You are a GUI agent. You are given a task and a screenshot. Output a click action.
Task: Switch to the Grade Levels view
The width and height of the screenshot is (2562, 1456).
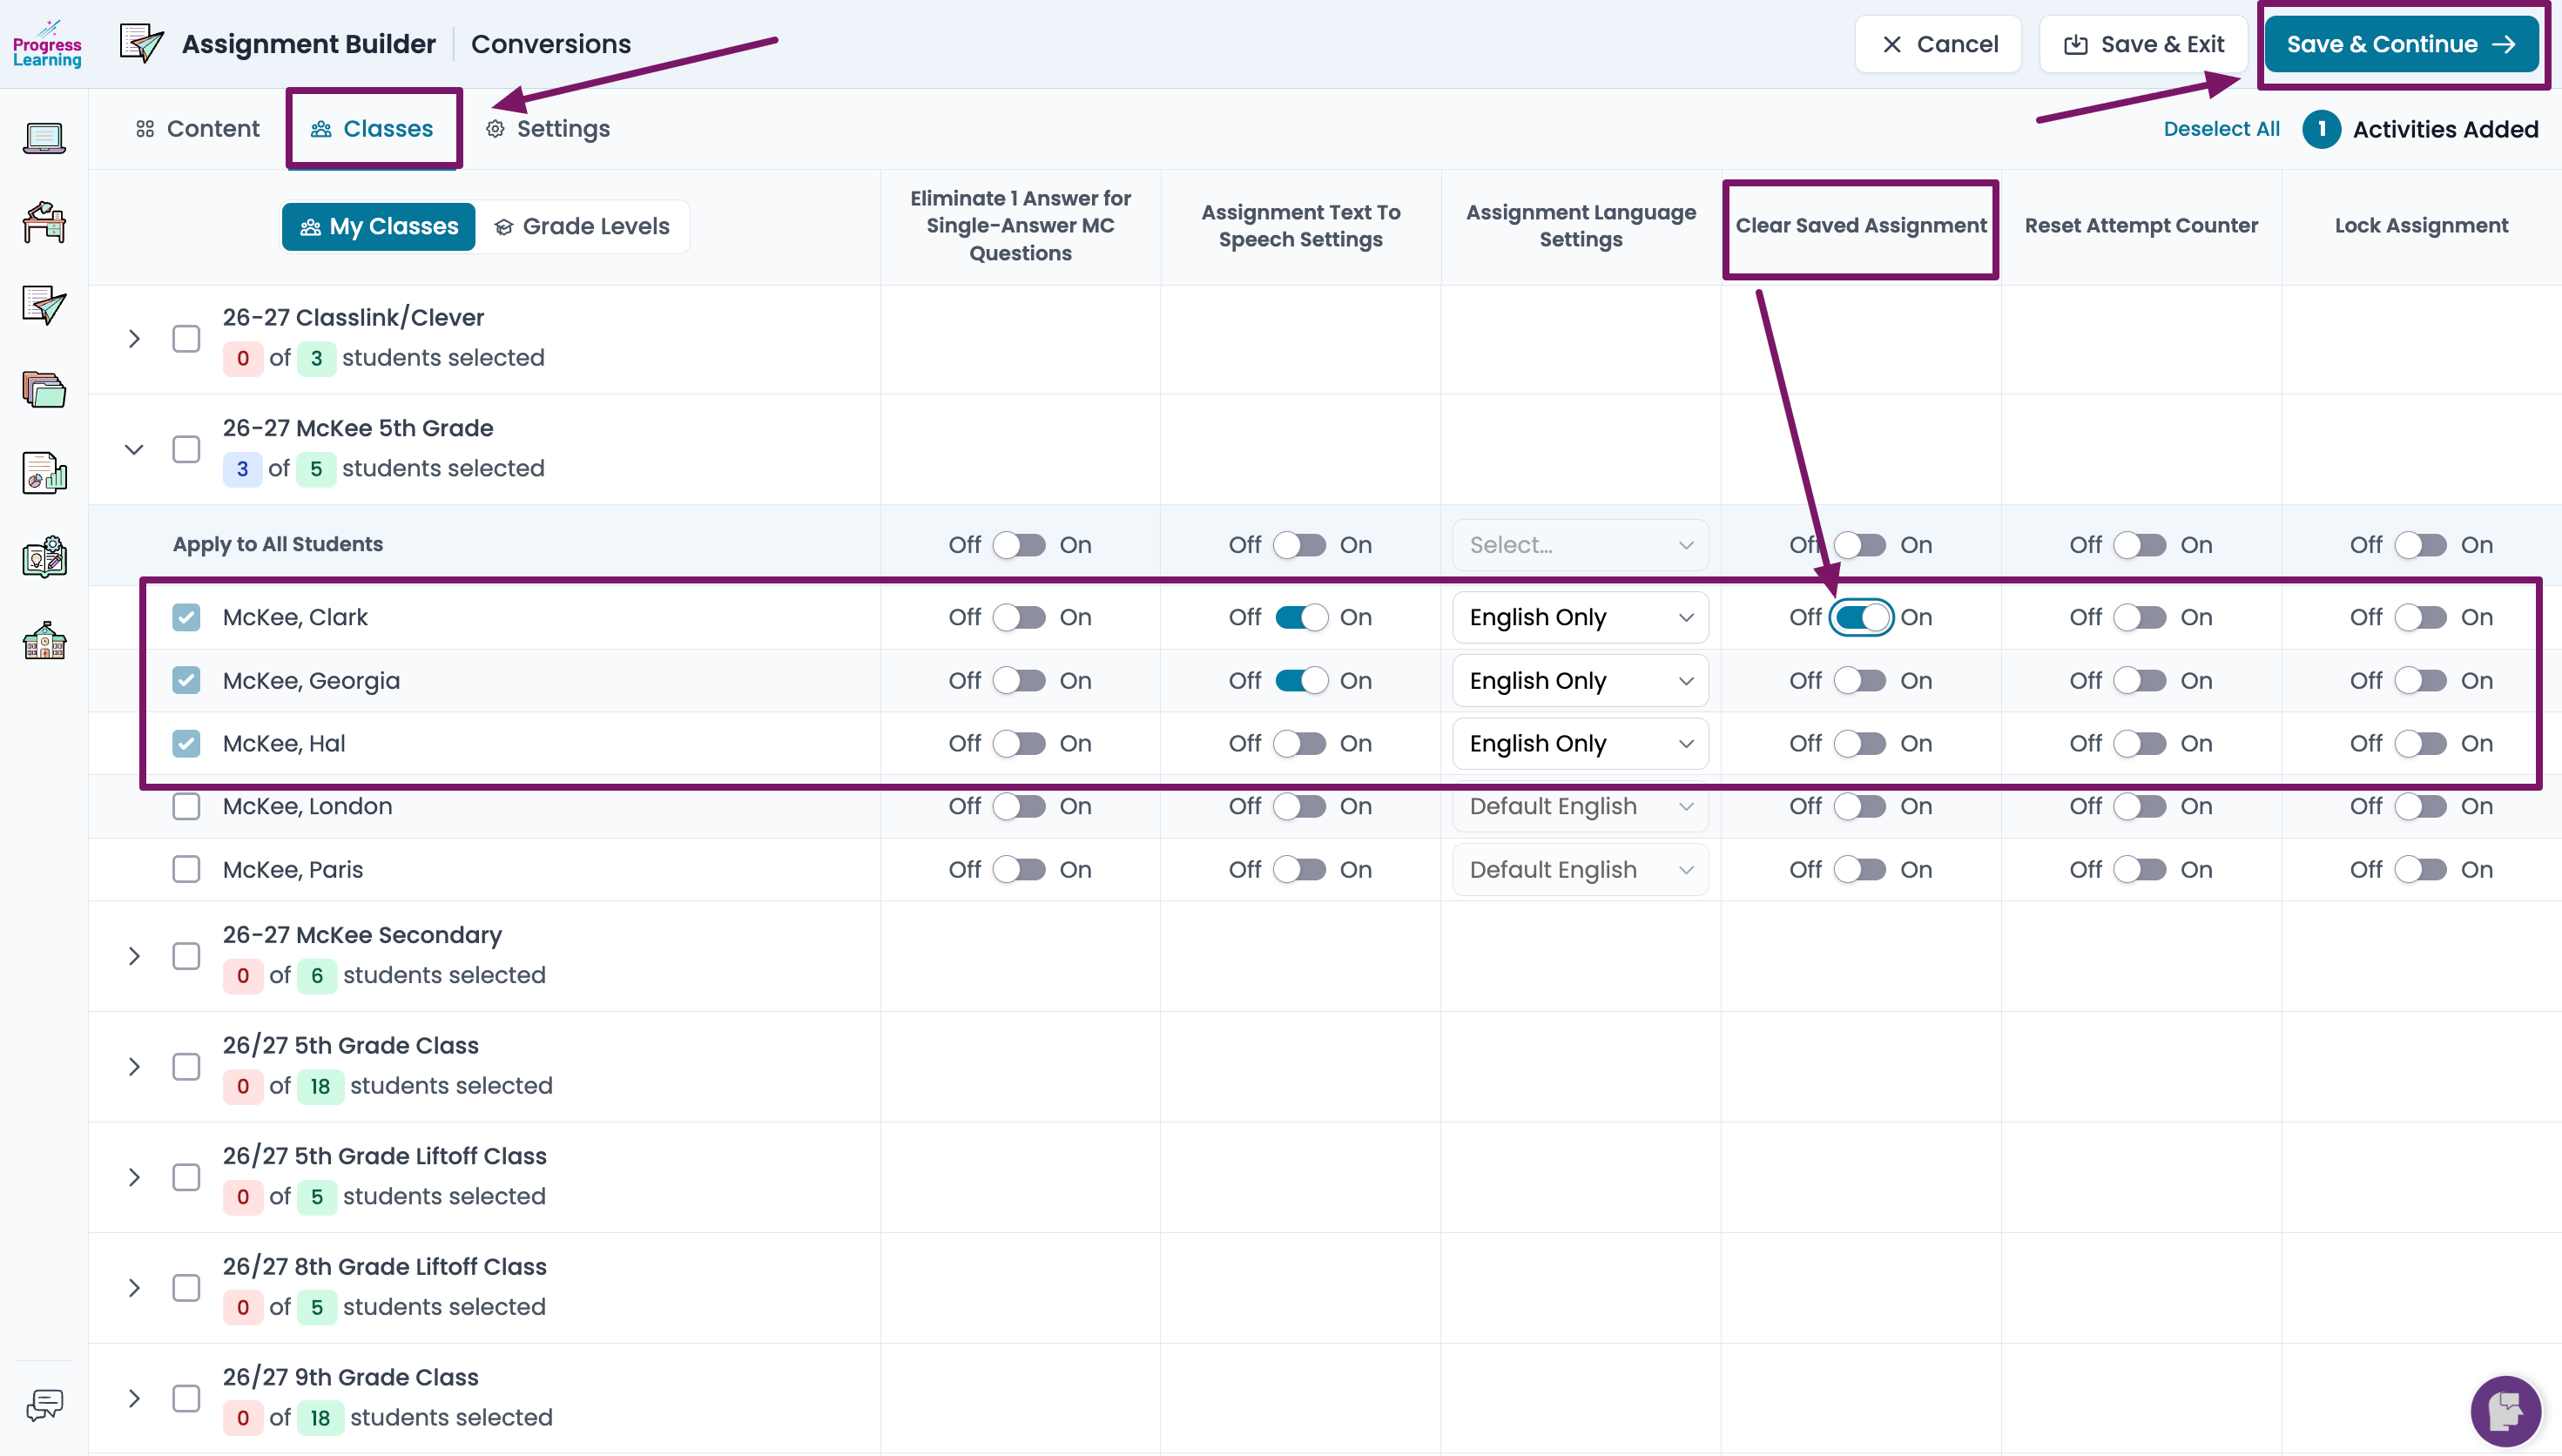582,227
